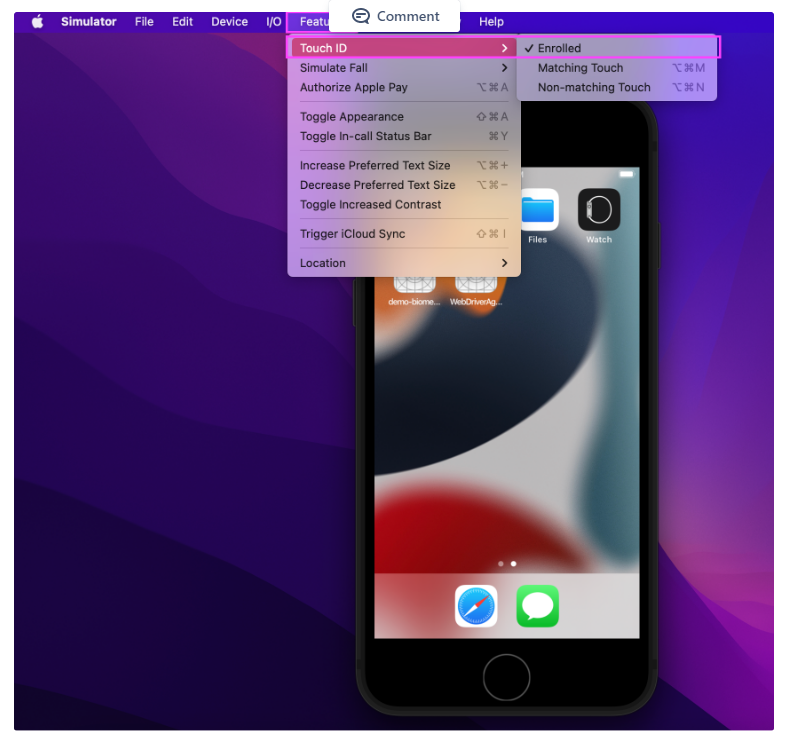Toggle the Enrolled Touch ID option
Image resolution: width=786 pixels, height=742 pixels.
pos(559,48)
